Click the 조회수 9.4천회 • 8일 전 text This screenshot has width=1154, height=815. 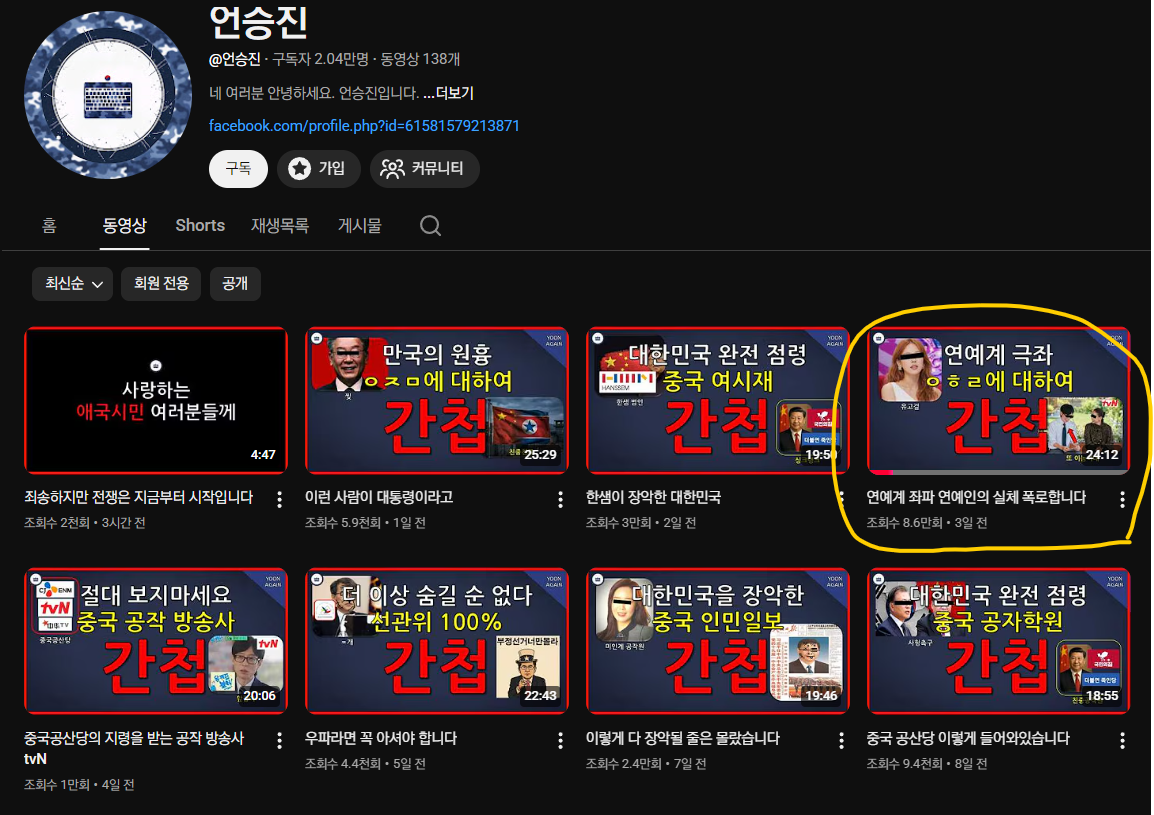(927, 763)
